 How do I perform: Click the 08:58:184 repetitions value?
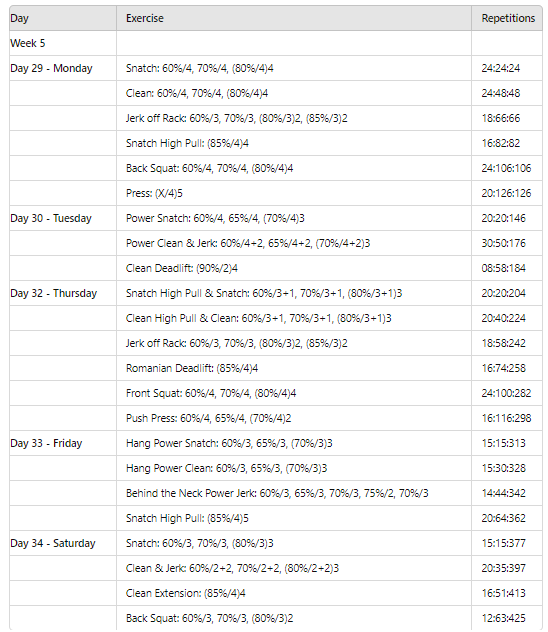503,268
